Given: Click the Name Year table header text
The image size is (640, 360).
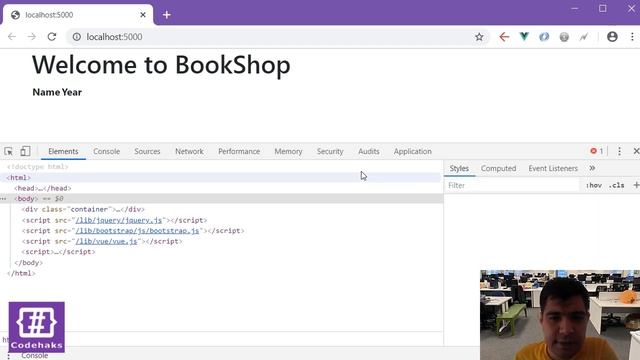Looking at the screenshot, I should point(57,92).
